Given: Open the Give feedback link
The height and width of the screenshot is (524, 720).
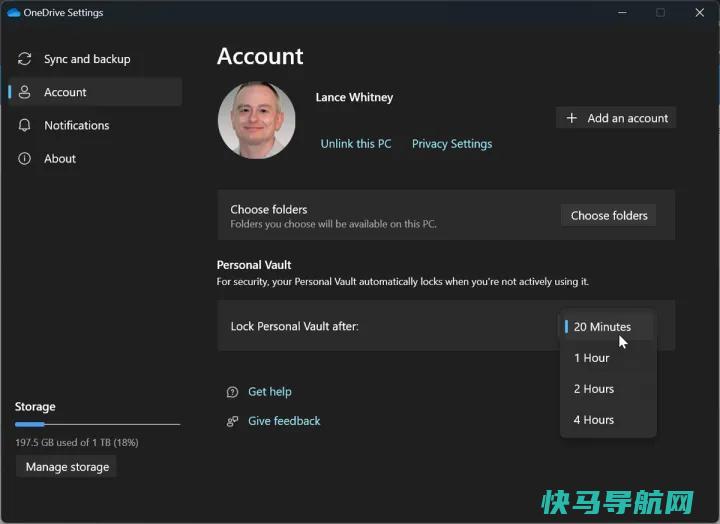Looking at the screenshot, I should click(284, 421).
